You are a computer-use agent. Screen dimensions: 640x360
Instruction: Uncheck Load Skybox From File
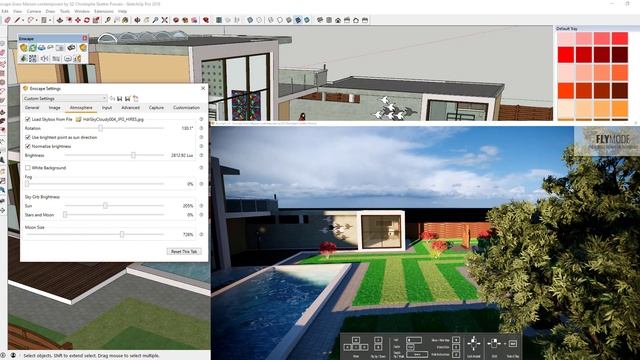(28, 120)
